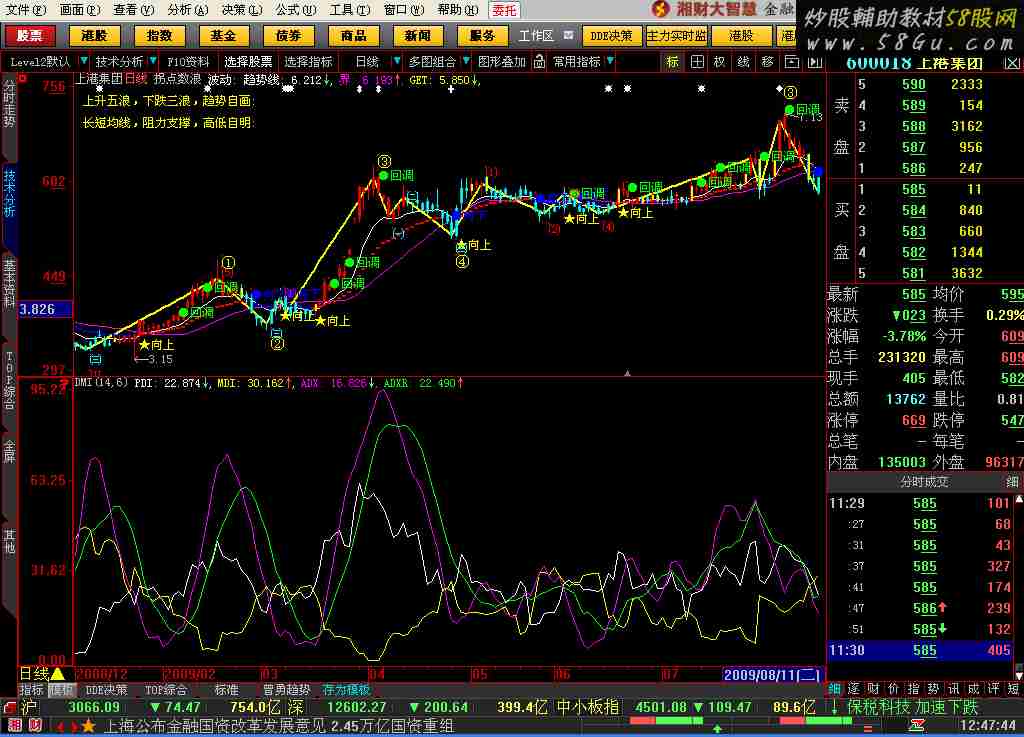Toggle the highlighted 标 marker icon
1024x737 pixels.
[x=673, y=62]
